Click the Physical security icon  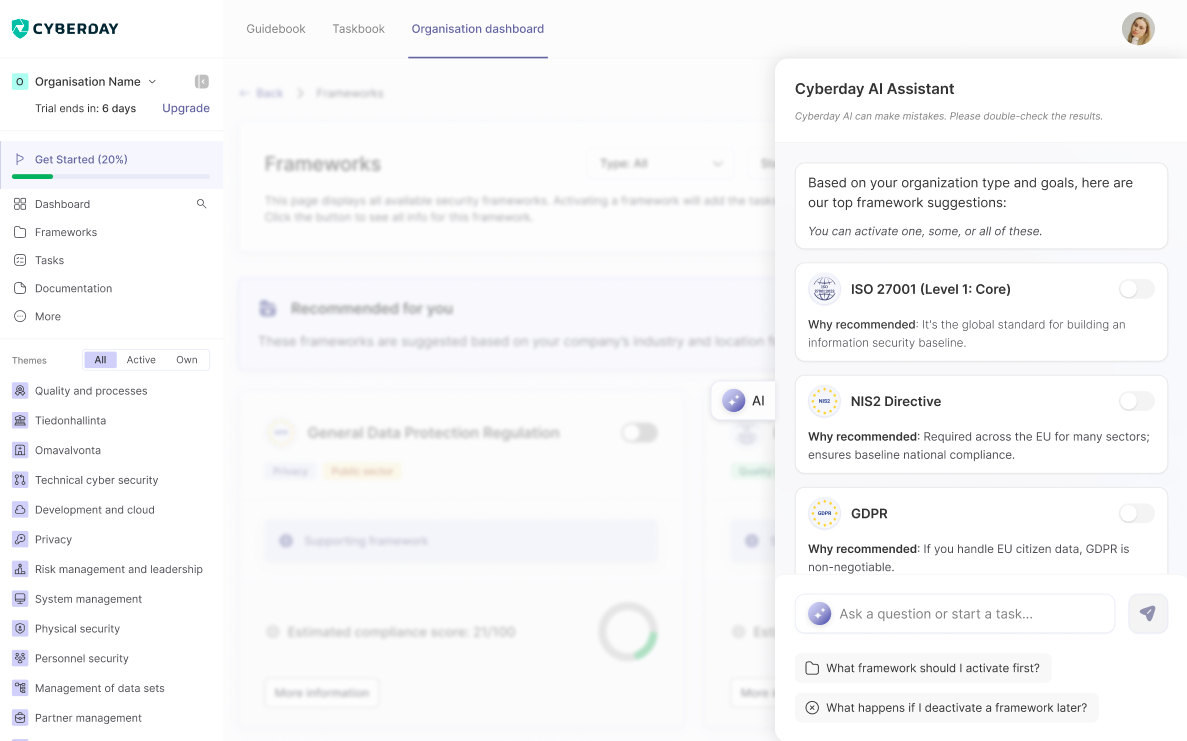click(20, 628)
